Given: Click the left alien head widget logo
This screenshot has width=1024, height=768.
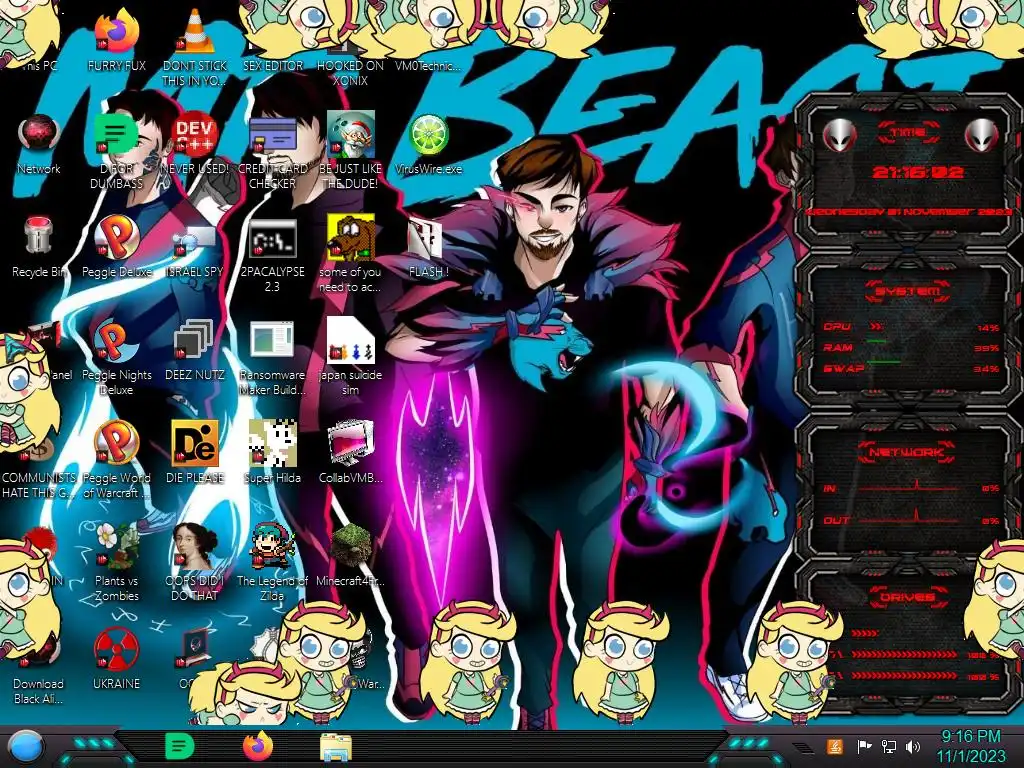Looking at the screenshot, I should [x=839, y=135].
